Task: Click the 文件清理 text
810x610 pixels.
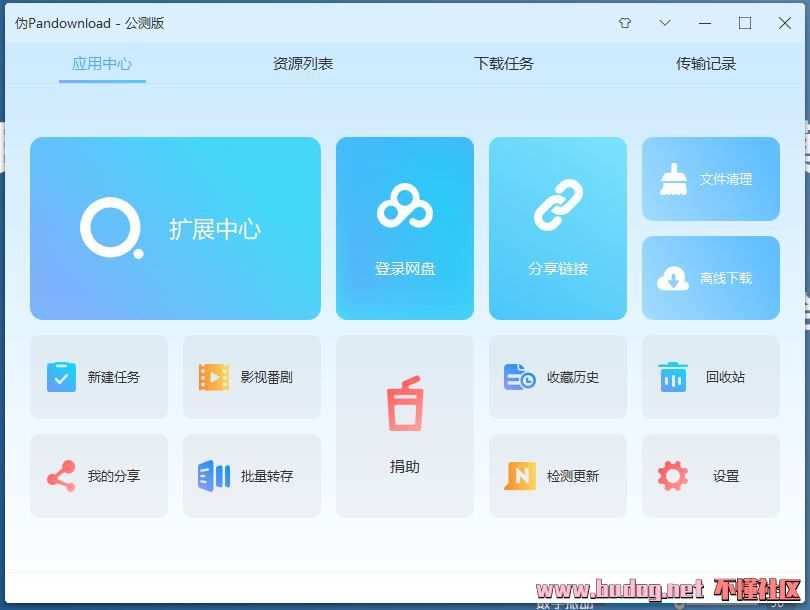Action: point(726,179)
